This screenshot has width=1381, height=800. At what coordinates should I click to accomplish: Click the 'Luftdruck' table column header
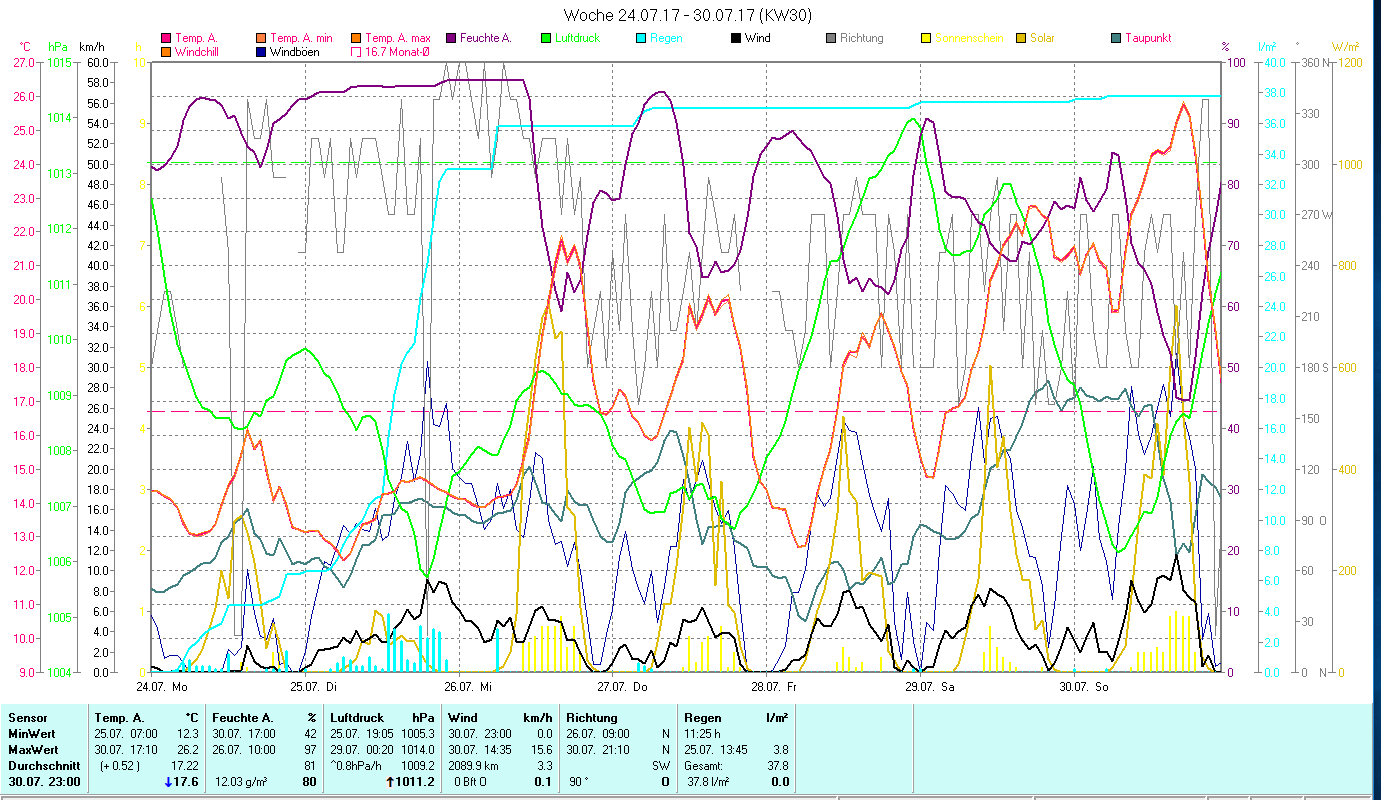(x=356, y=717)
